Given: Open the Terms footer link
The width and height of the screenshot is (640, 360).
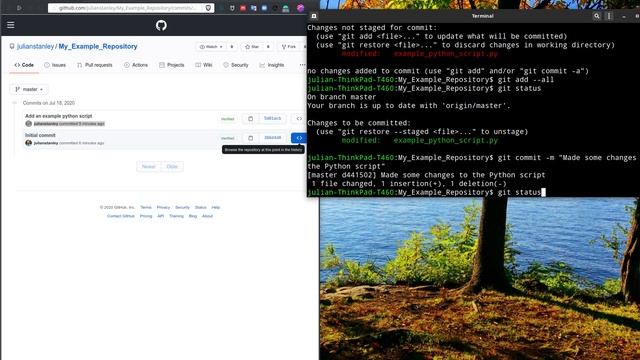Looking at the screenshot, I should [x=146, y=207].
